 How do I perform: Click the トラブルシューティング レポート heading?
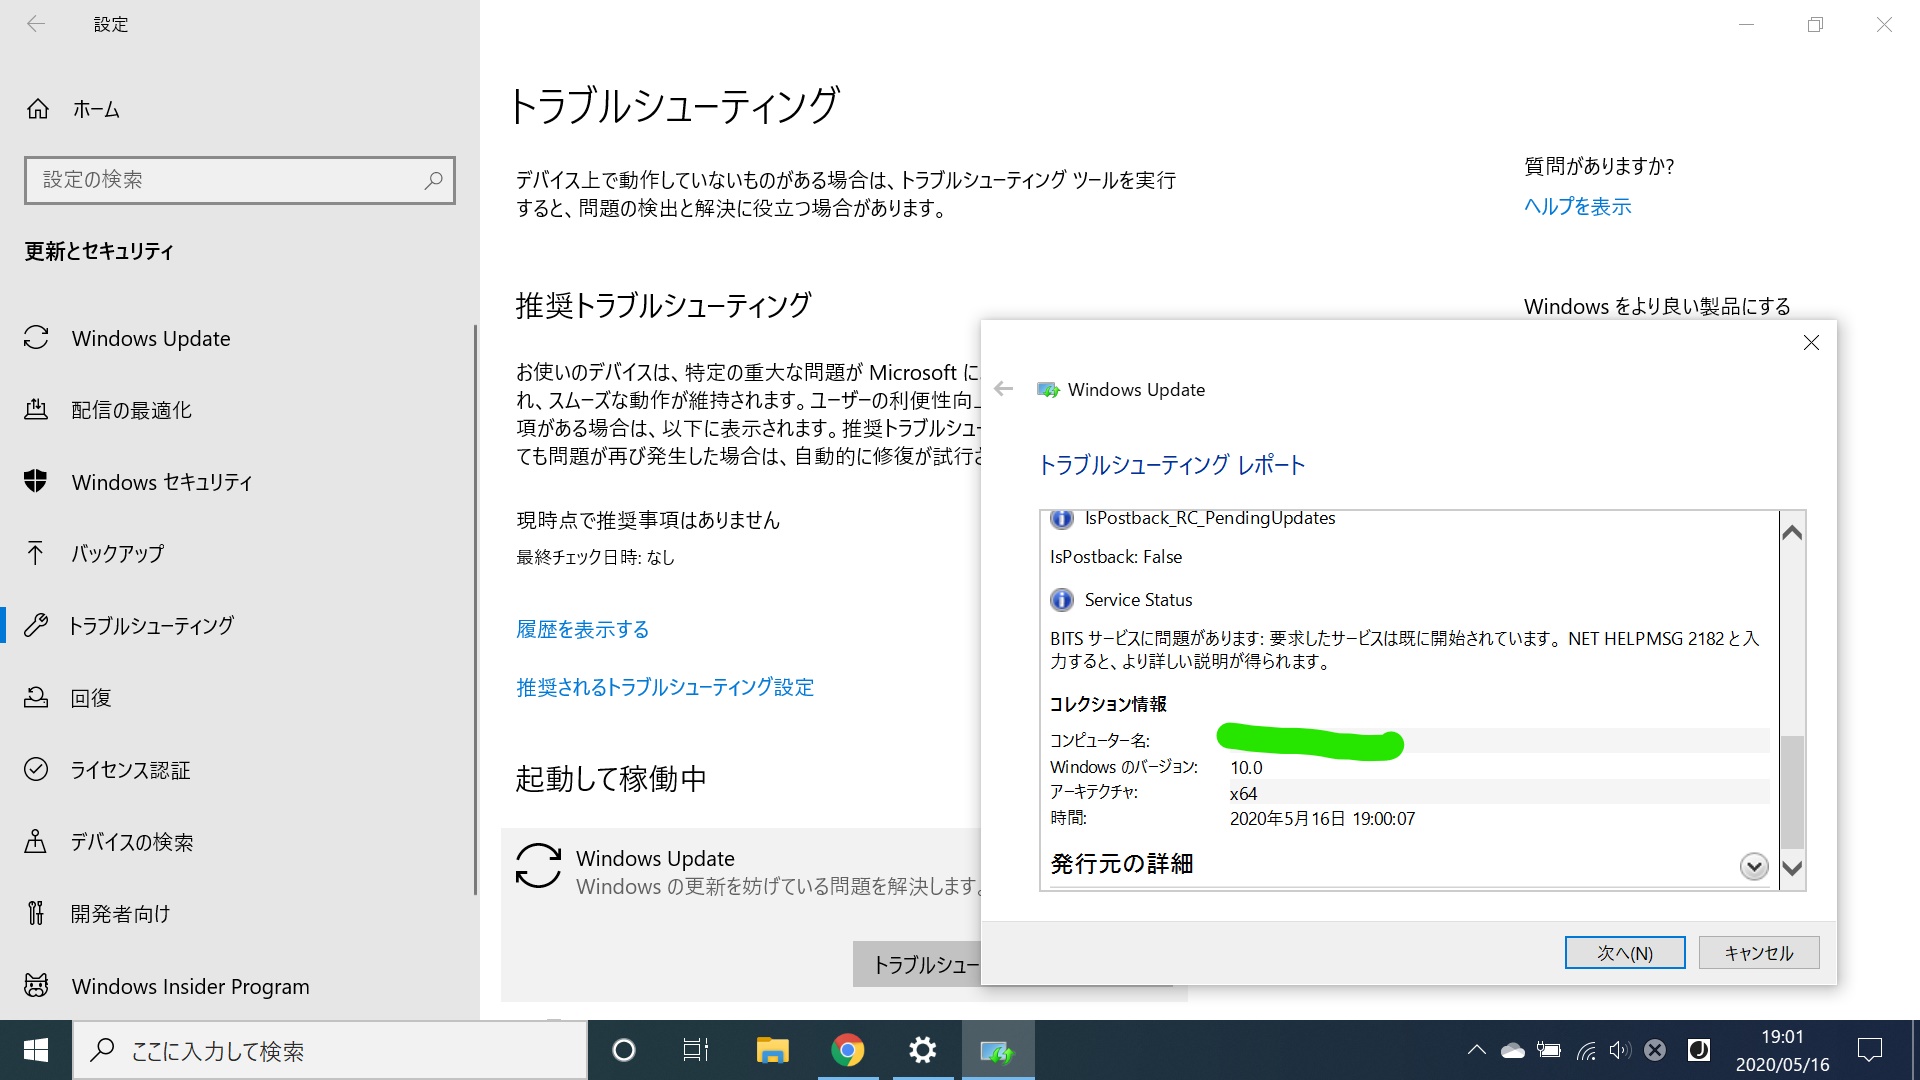(x=1172, y=465)
